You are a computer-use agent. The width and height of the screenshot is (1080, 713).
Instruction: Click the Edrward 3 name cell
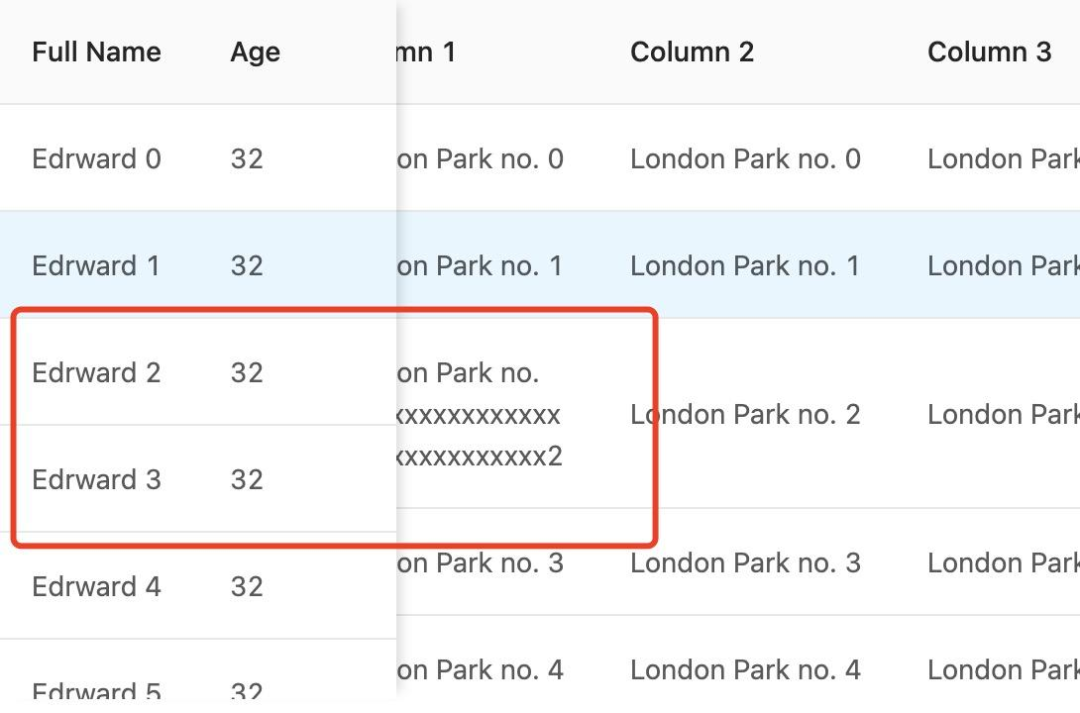point(96,480)
